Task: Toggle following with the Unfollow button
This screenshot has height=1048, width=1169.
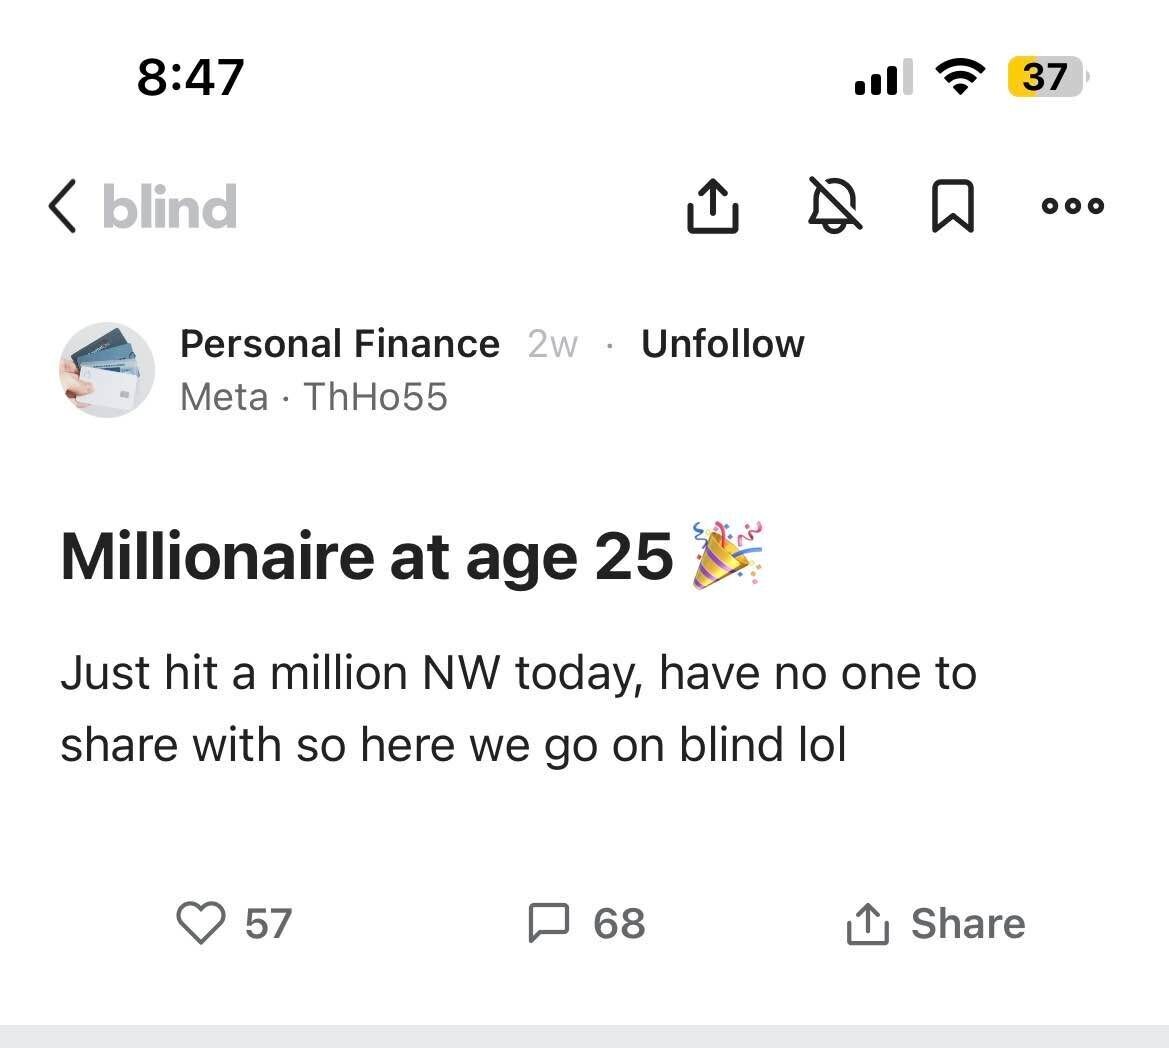Action: click(x=722, y=343)
